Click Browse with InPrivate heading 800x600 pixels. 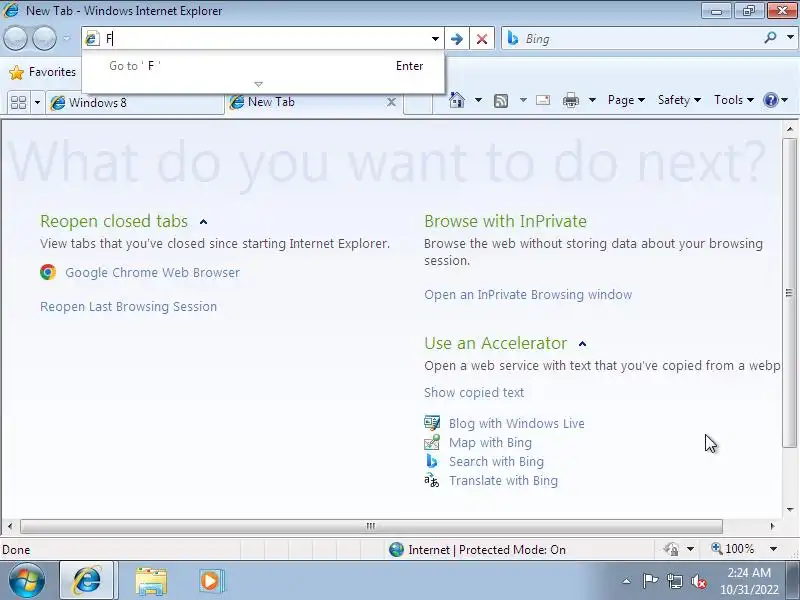[506, 221]
